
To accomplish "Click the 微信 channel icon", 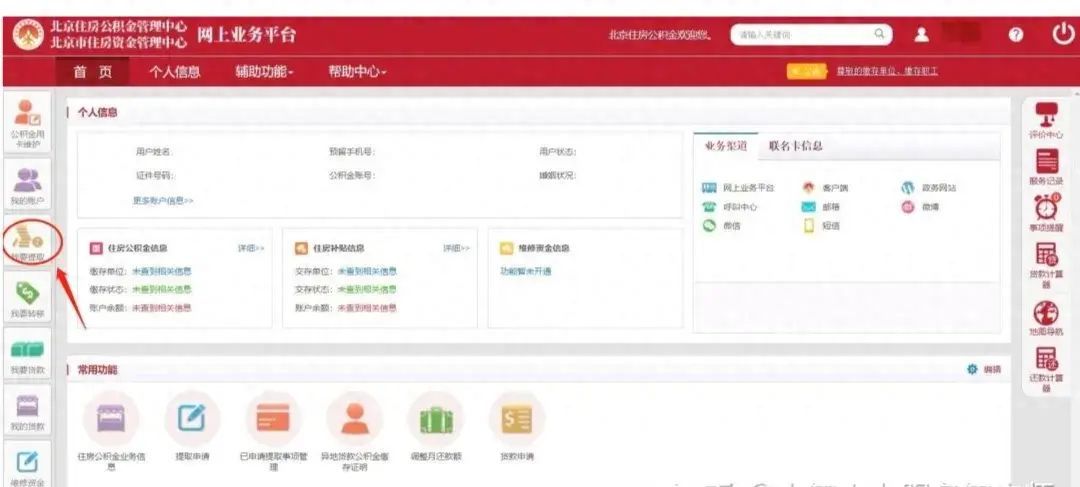I will [709, 225].
